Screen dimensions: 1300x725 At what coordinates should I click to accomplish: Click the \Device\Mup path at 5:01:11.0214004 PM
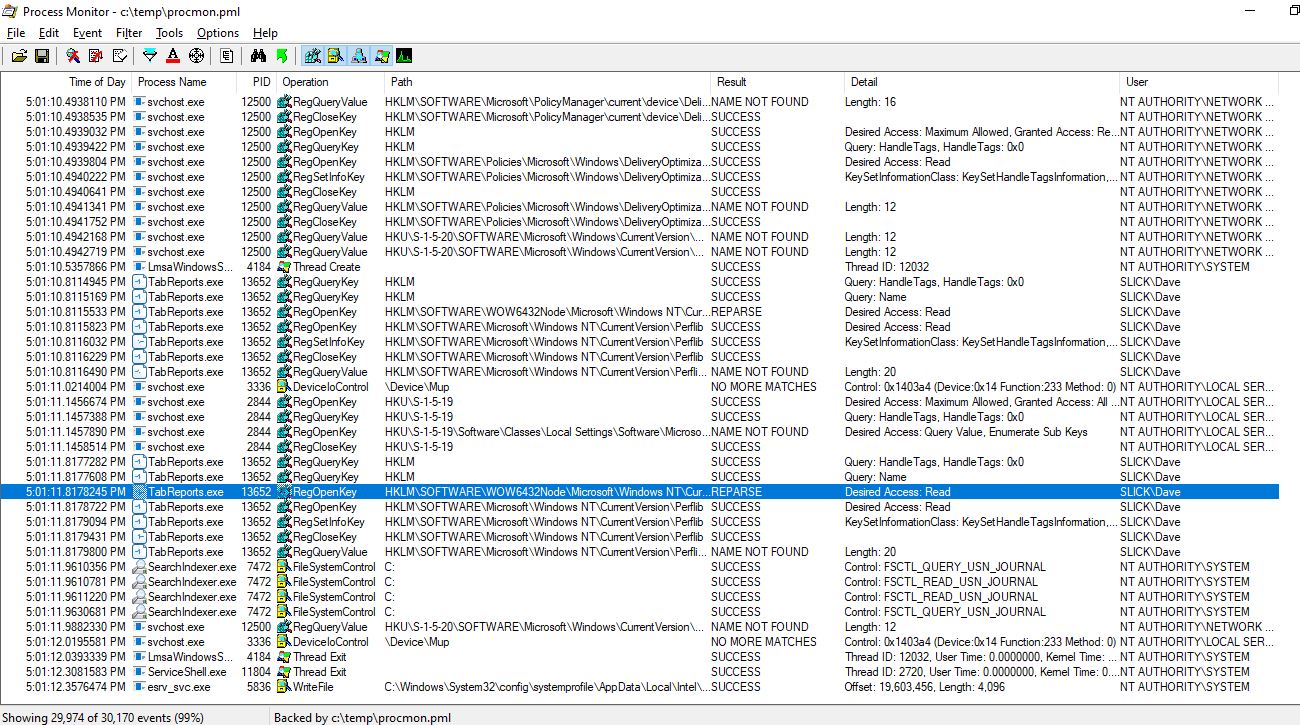click(x=417, y=387)
